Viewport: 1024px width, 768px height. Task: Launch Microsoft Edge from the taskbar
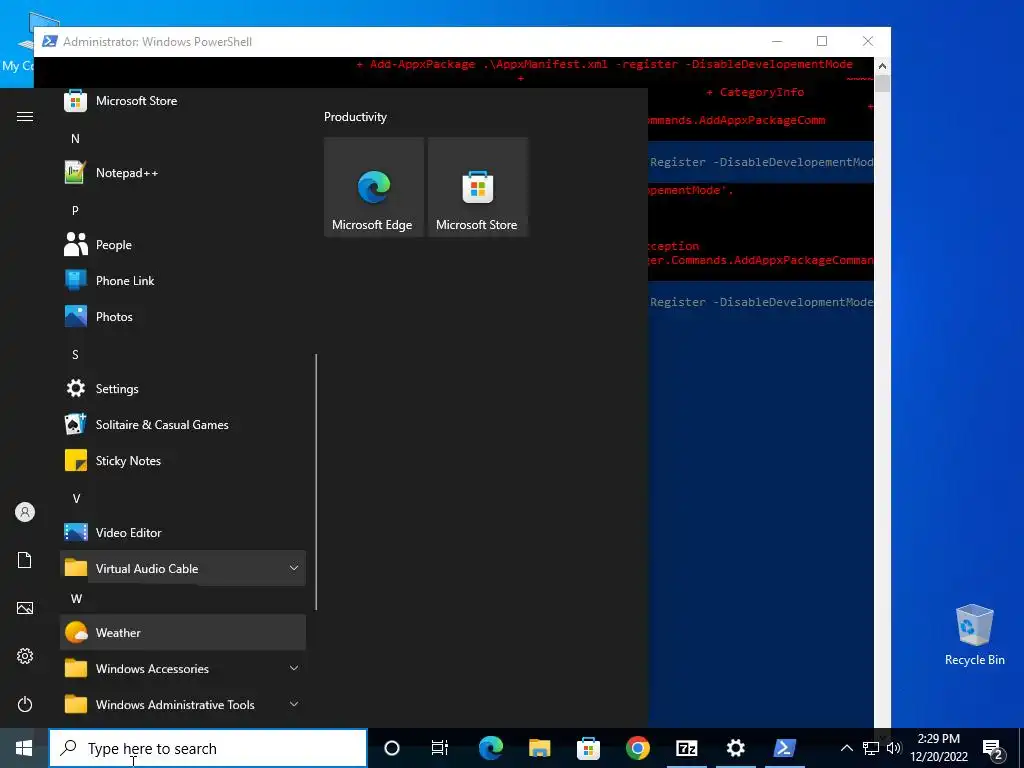coord(490,748)
